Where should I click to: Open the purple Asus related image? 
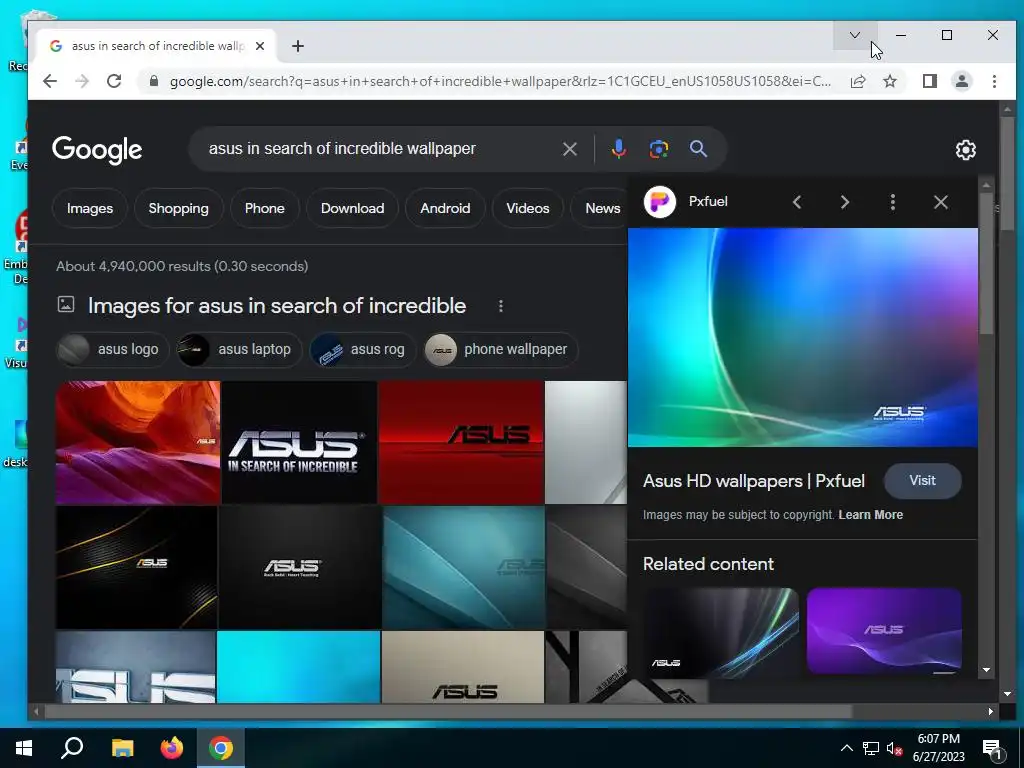point(884,631)
